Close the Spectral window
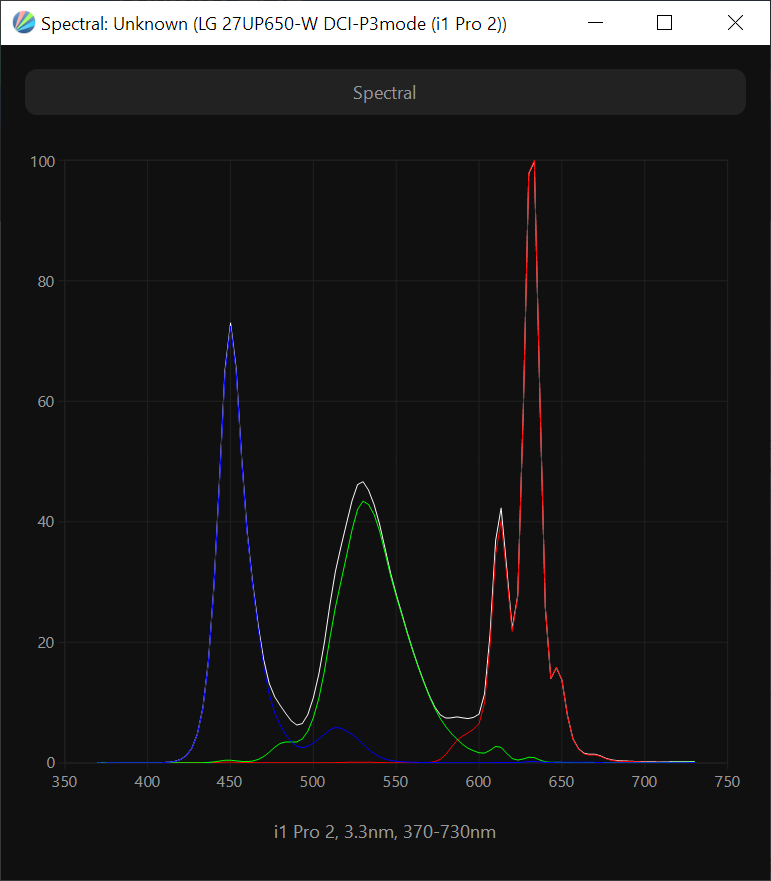Image resolution: width=771 pixels, height=881 pixels. (735, 23)
